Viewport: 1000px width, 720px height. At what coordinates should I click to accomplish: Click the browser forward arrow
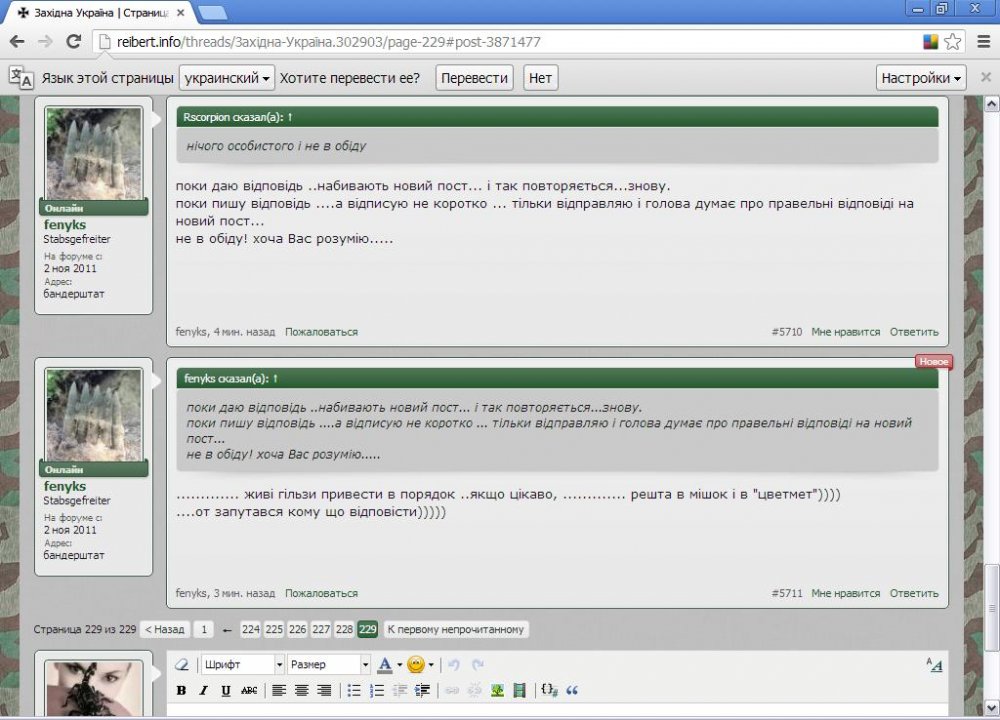click(x=45, y=41)
